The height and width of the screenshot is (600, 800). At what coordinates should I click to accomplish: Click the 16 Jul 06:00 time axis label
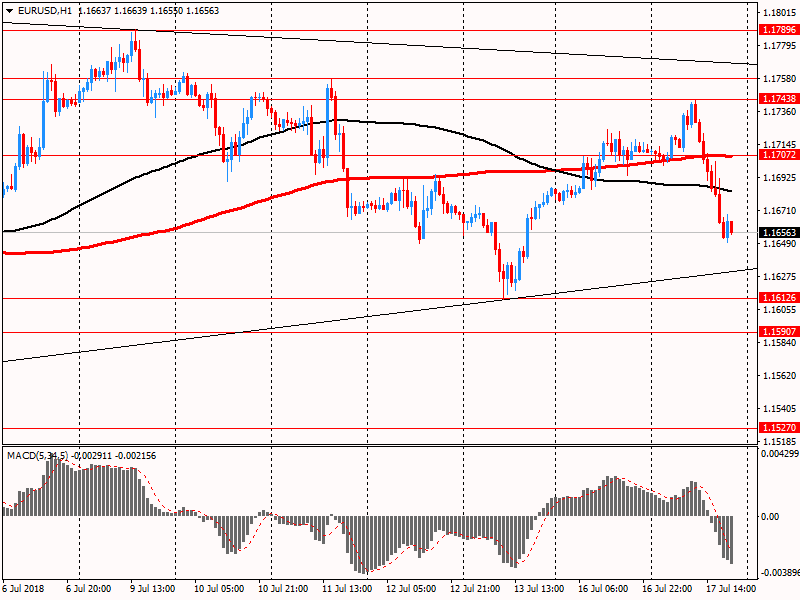[x=603, y=589]
